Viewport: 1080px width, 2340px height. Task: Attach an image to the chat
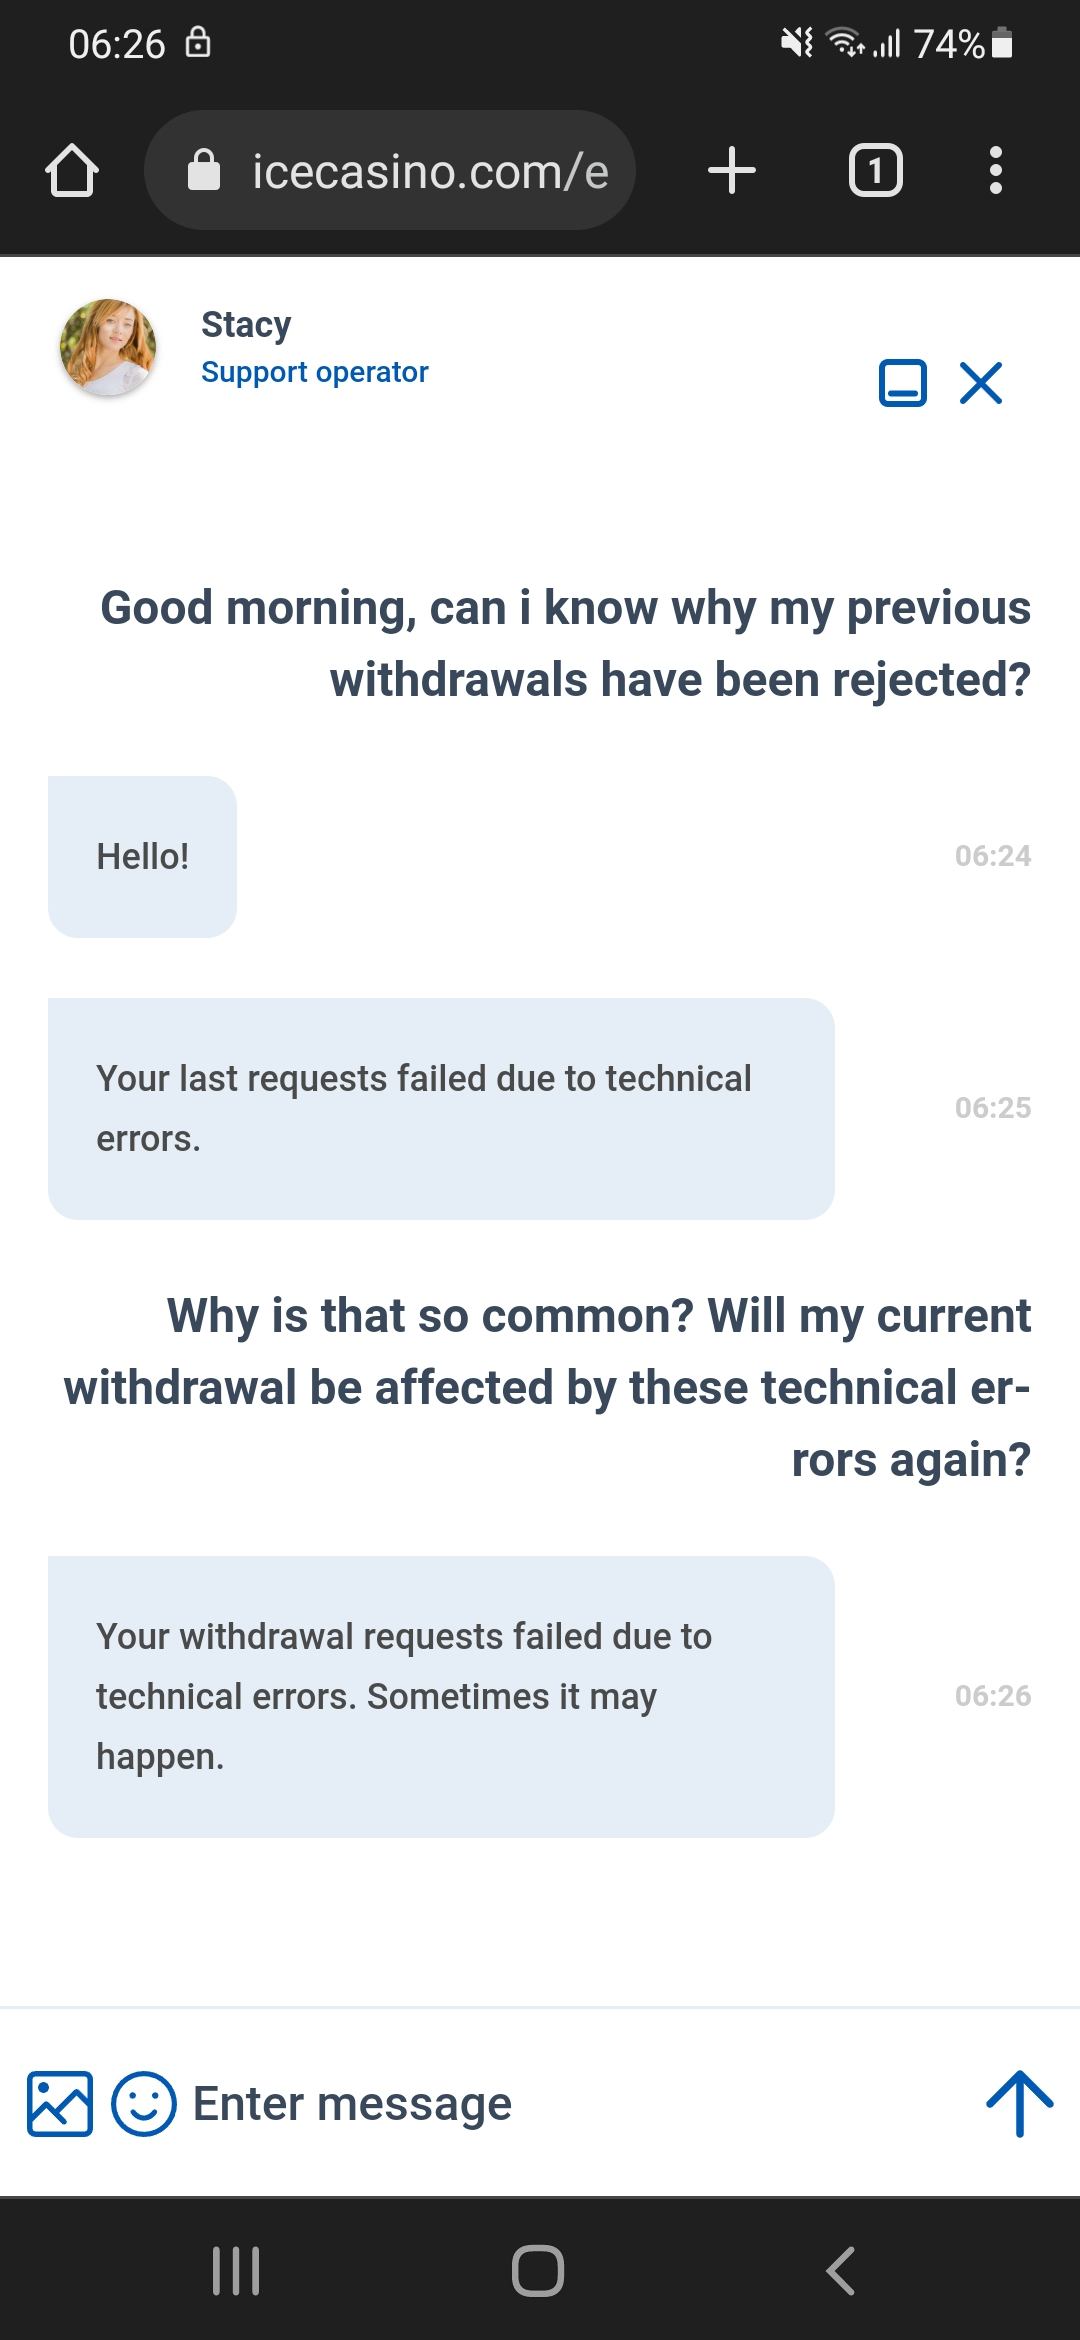60,2103
